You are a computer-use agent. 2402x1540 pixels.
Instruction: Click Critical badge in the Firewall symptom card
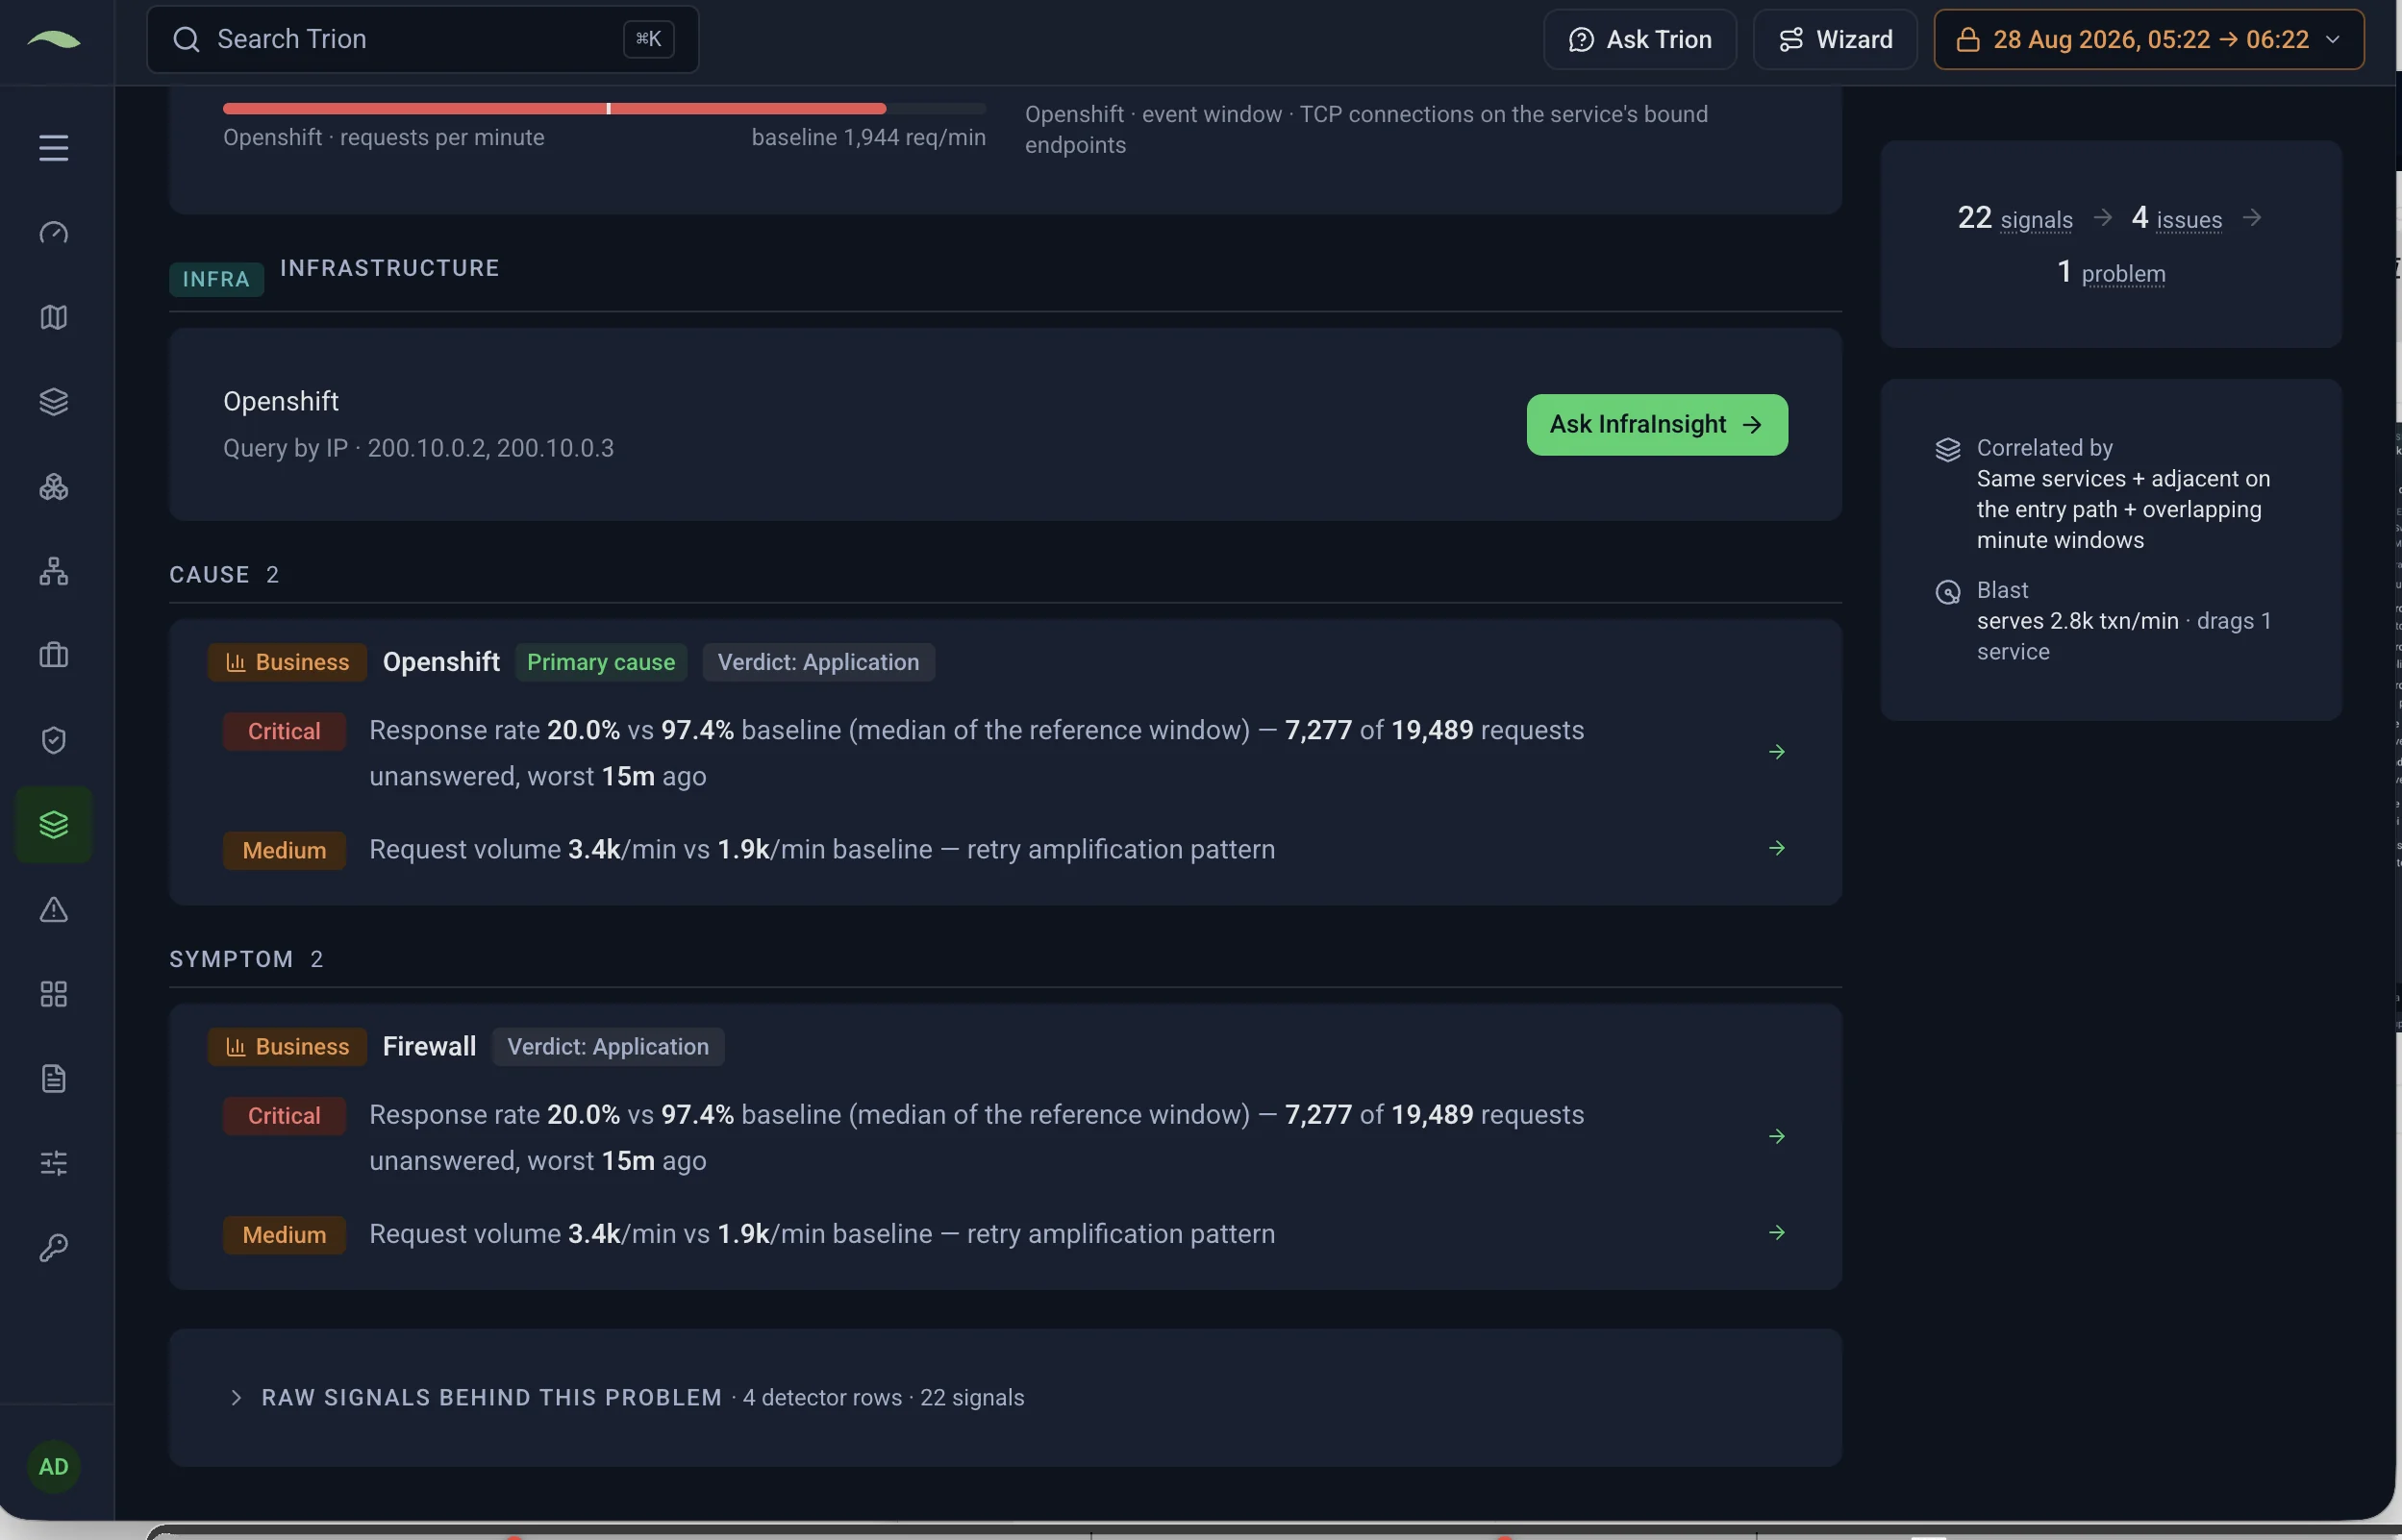coord(284,1116)
